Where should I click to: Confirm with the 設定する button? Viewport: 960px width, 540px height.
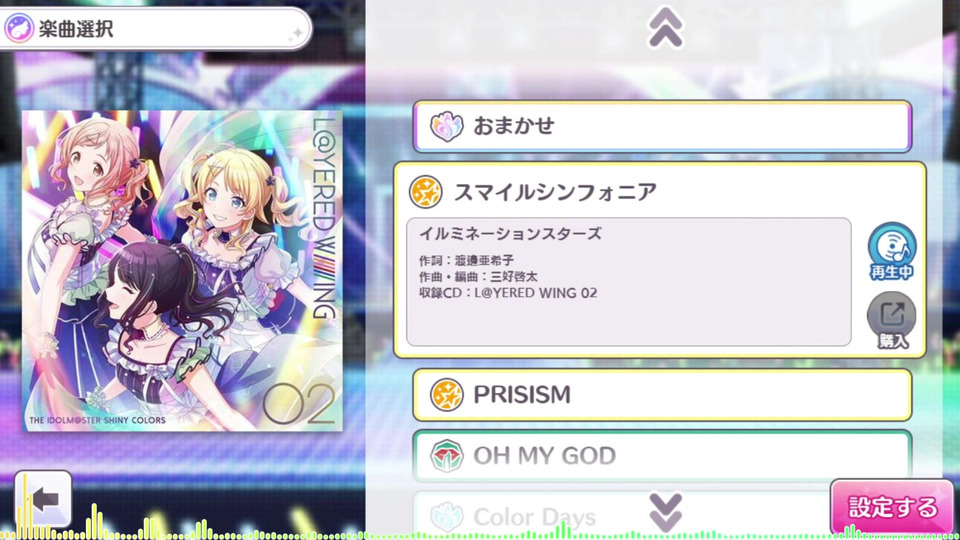(892, 507)
